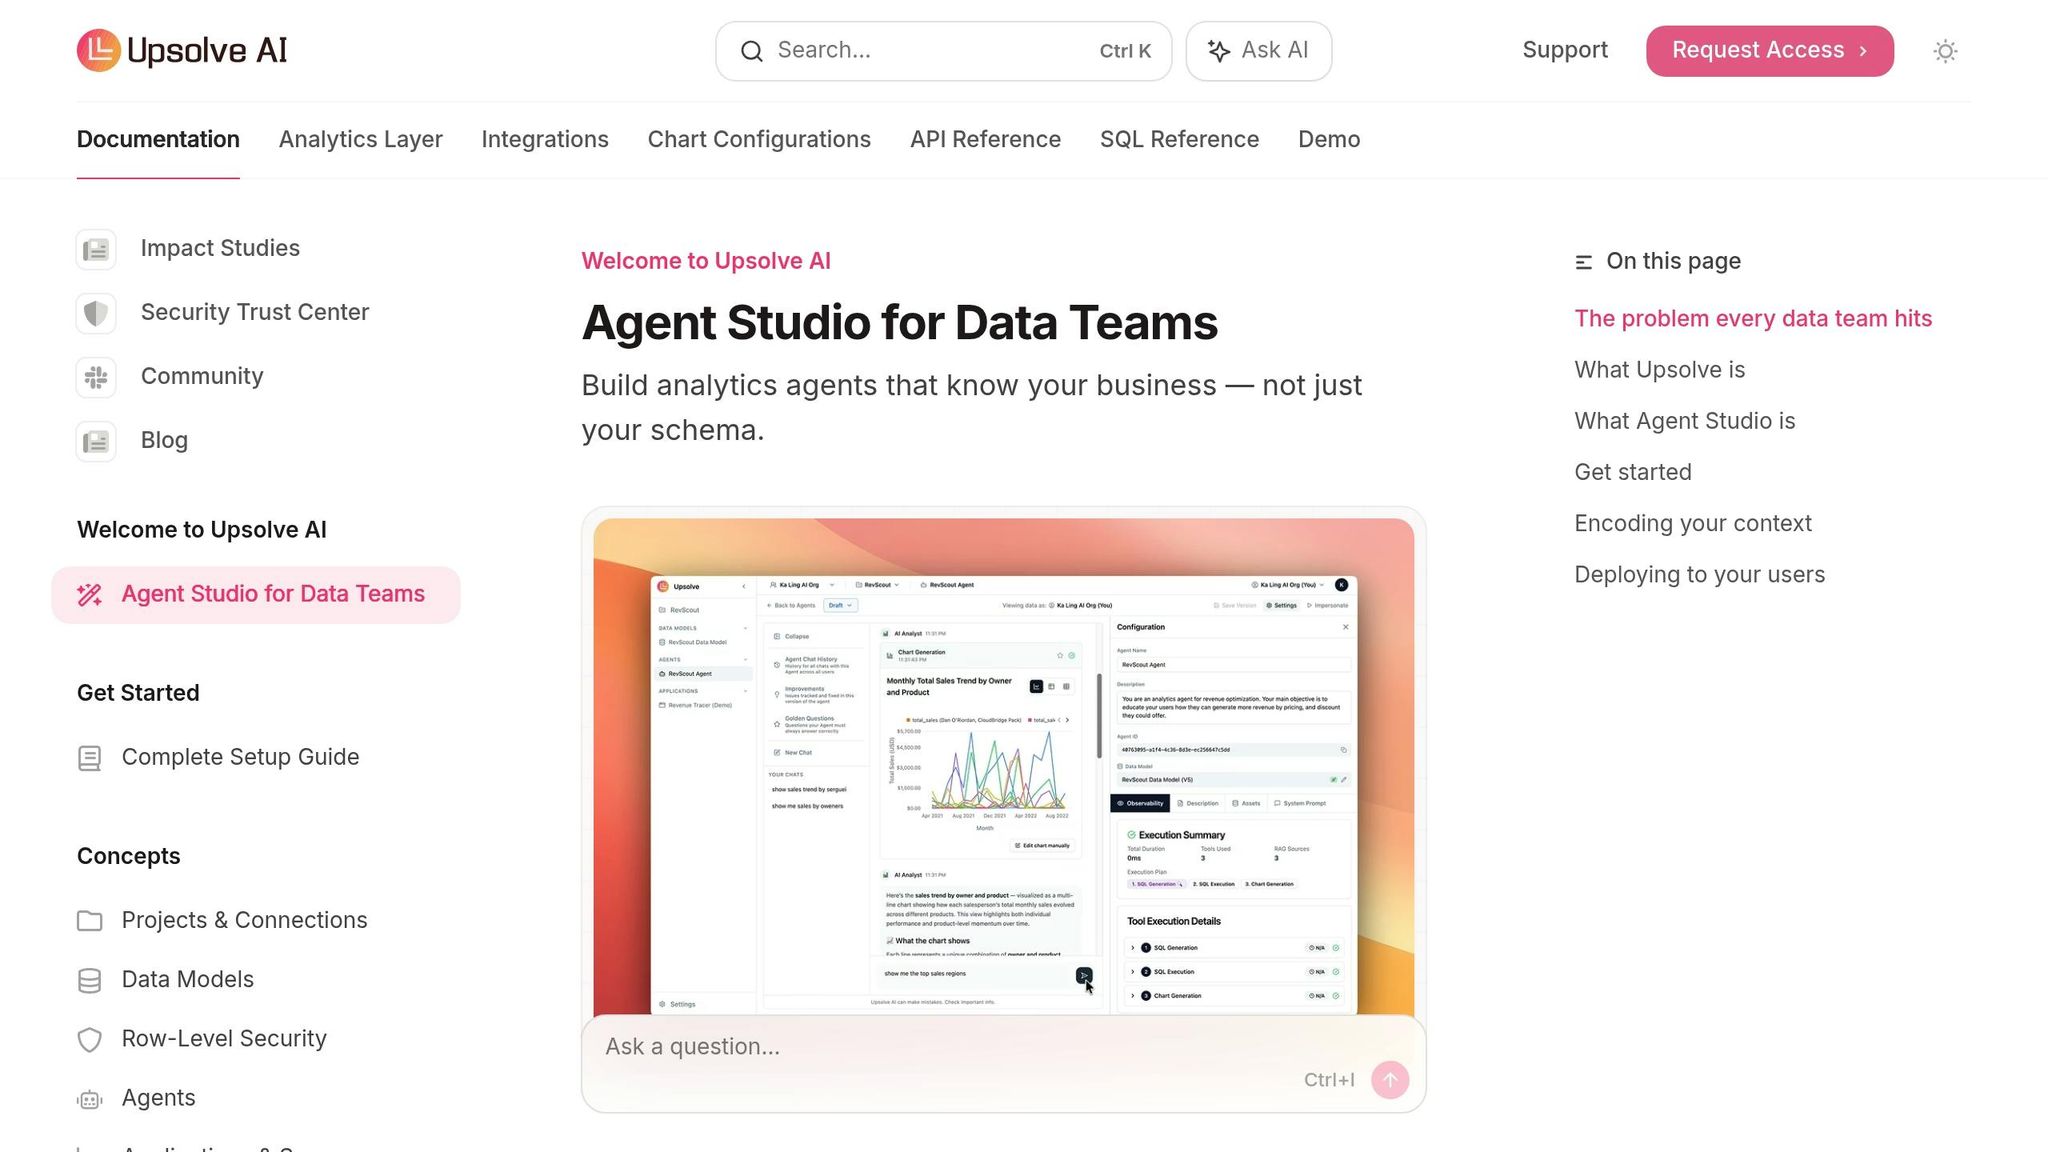Click the Ask a question field
Viewport: 2048px width, 1152px height.
(940, 1047)
